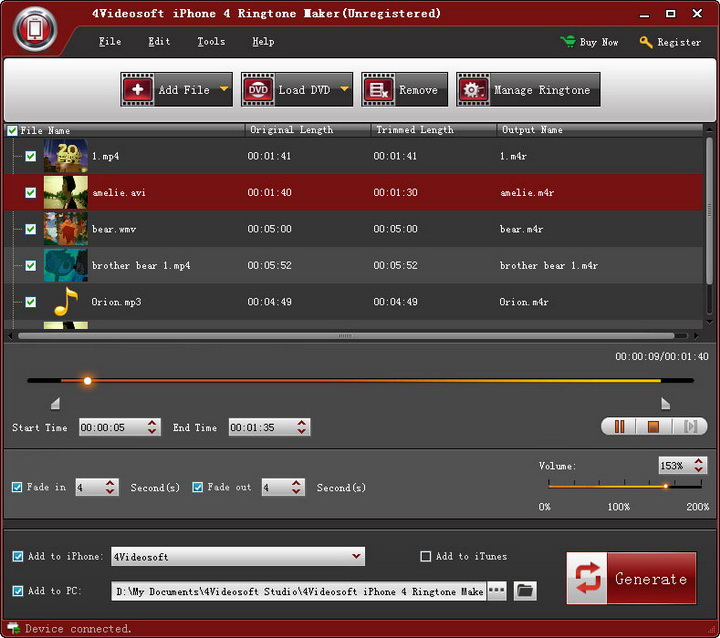Click the Add to PC path field
Image resolution: width=720 pixels, height=638 pixels.
298,591
